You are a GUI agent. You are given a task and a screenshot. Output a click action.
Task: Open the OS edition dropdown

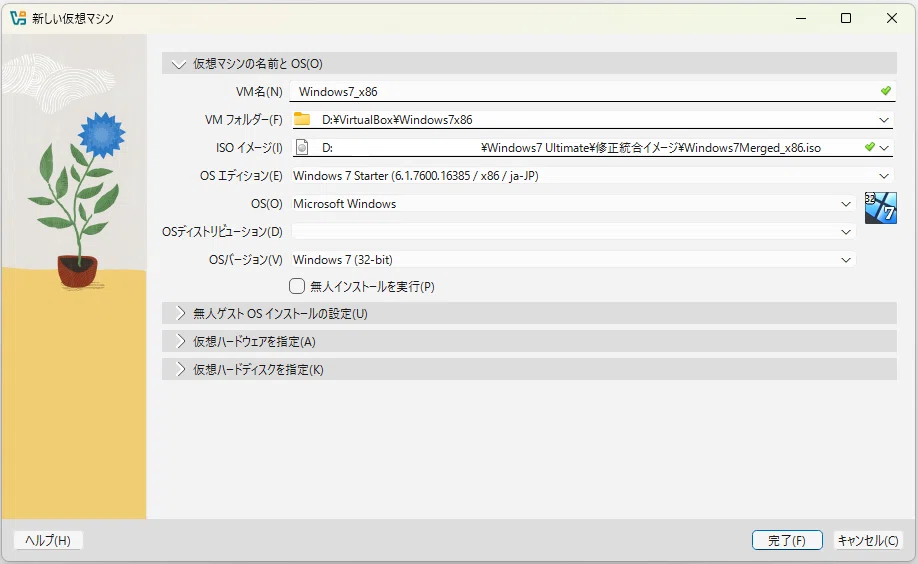click(x=592, y=176)
